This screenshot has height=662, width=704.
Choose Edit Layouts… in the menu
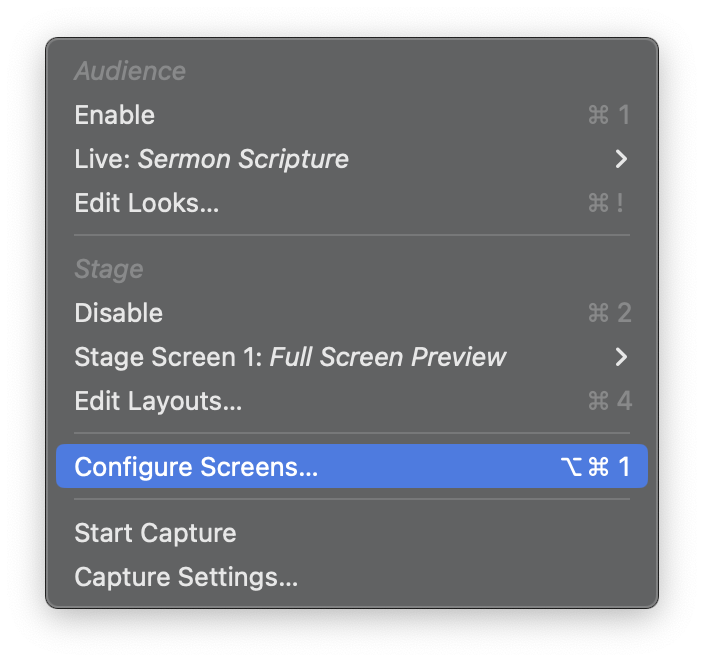pyautogui.click(x=158, y=401)
